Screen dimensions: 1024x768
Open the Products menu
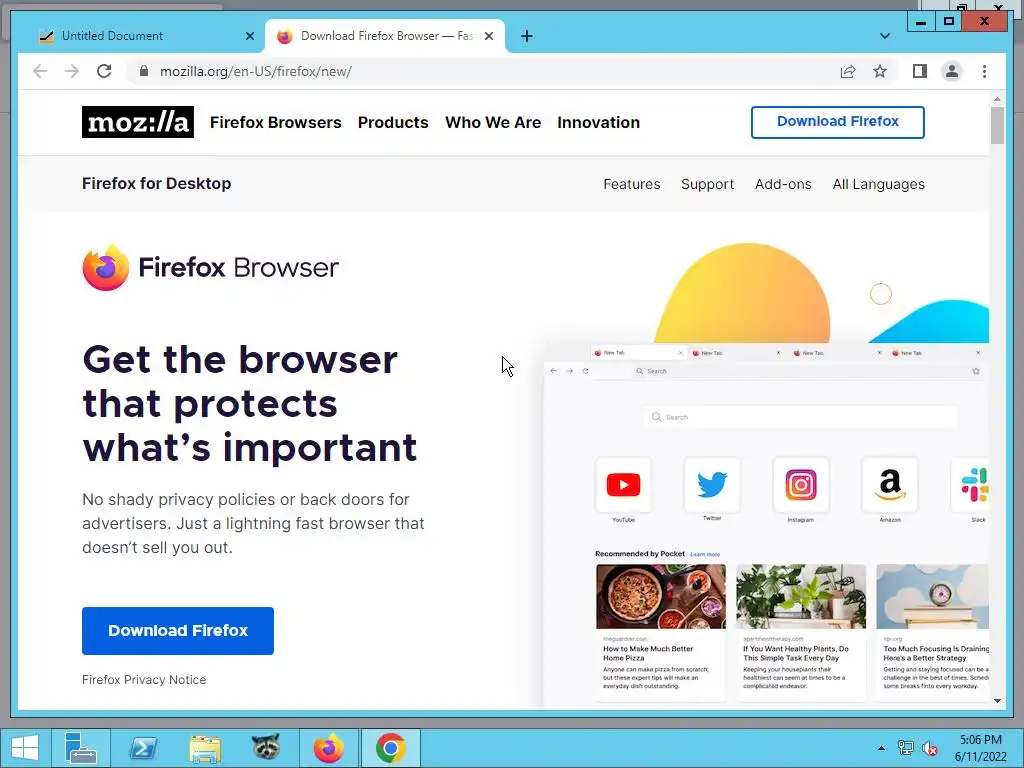(393, 122)
